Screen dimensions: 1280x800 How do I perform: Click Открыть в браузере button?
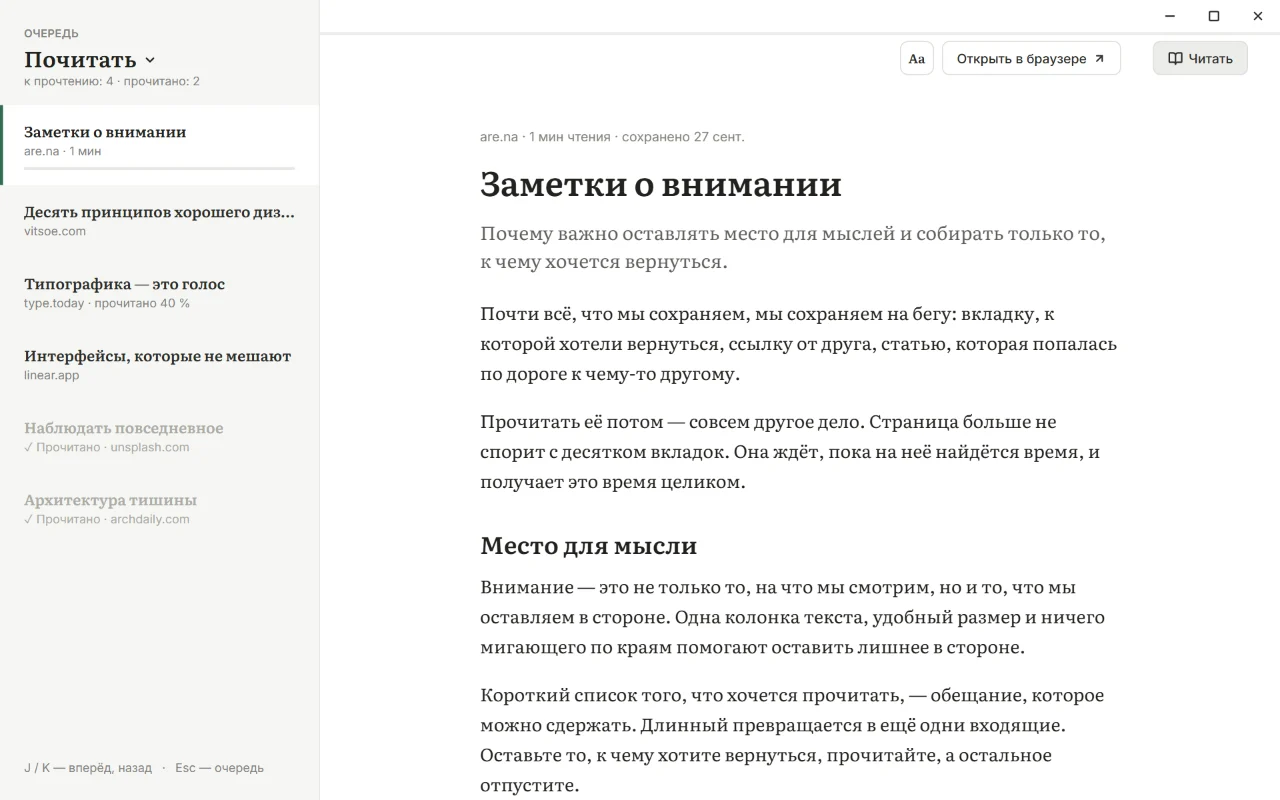[1031, 58]
